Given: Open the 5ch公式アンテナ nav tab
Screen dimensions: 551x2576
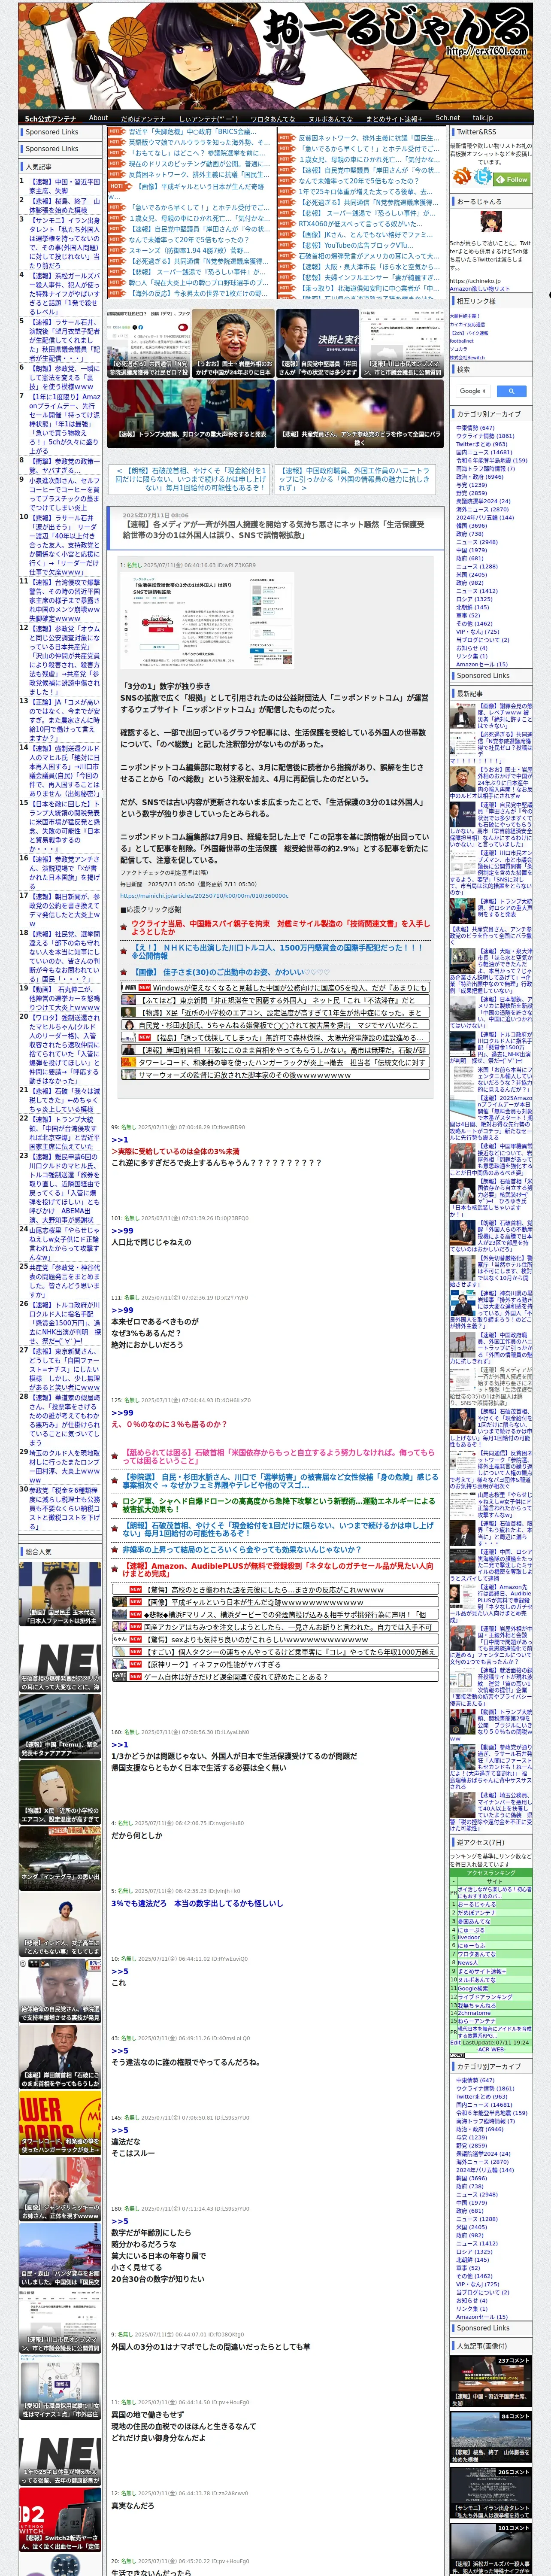Looking at the screenshot, I should [x=50, y=118].
